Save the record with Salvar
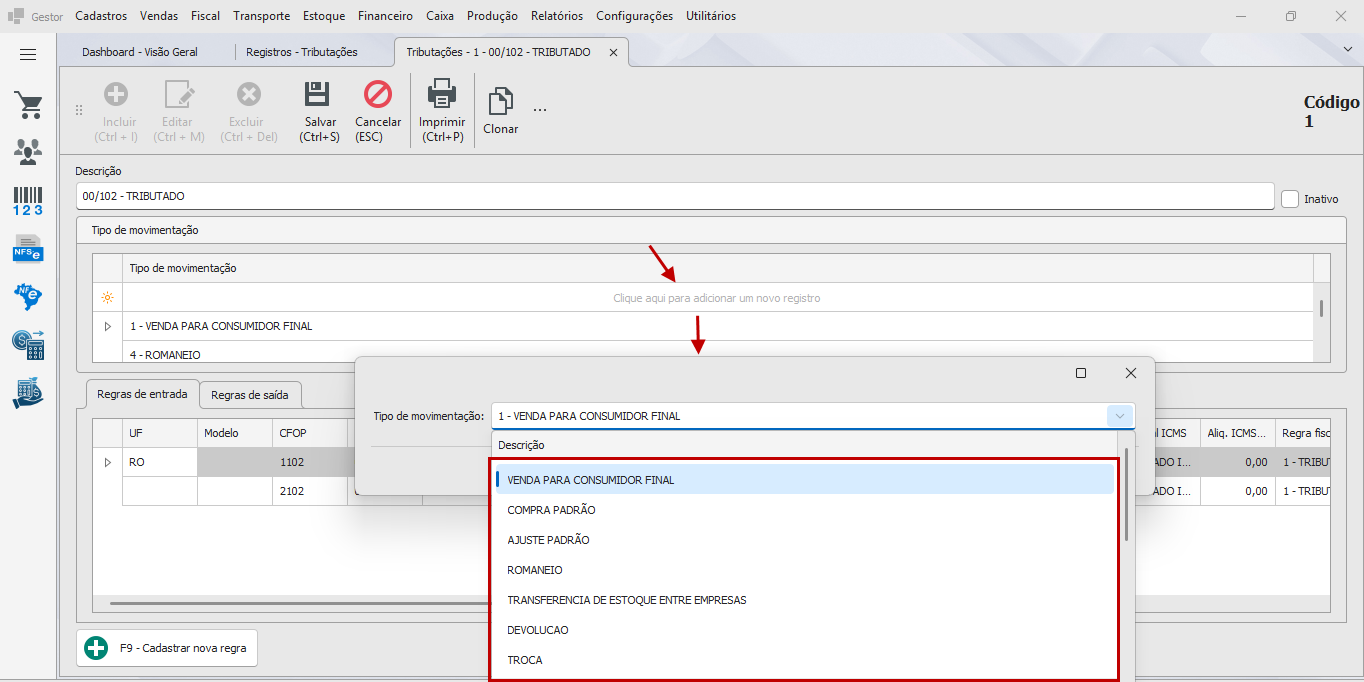The width and height of the screenshot is (1364, 682). pos(319,111)
